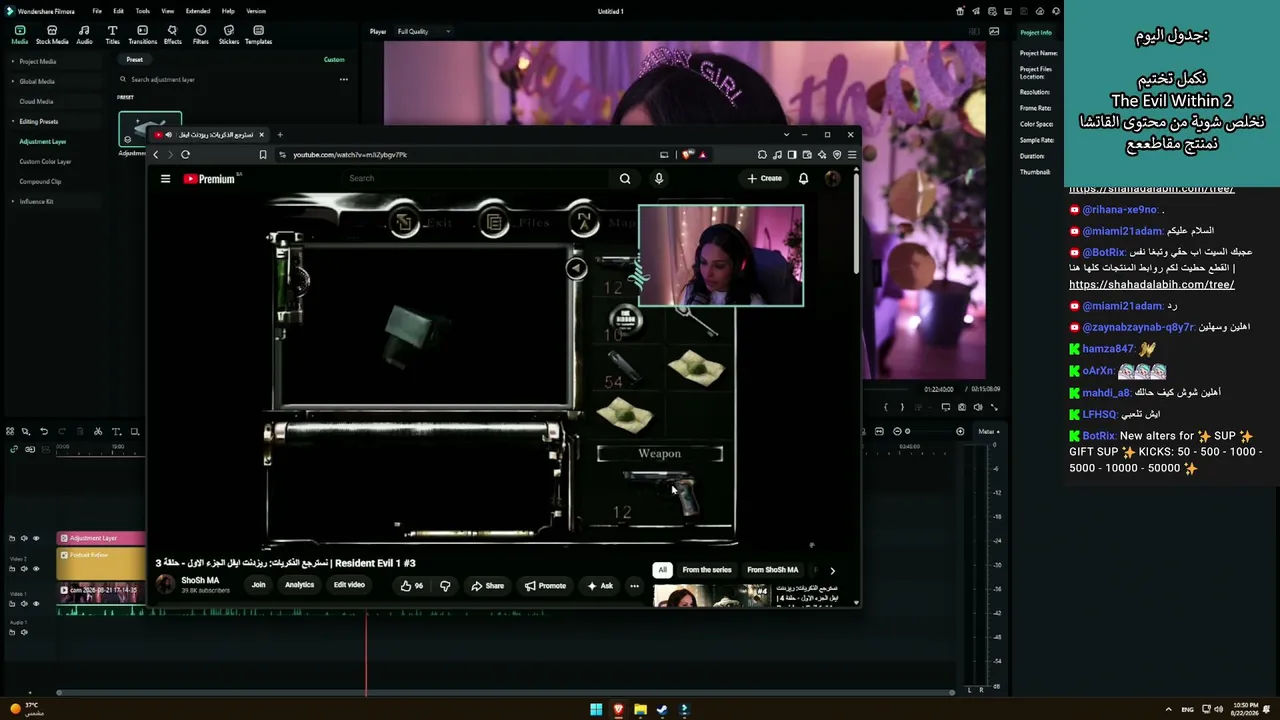This screenshot has width=1280, height=720.
Task: Go back with the browser back arrow
Action: tap(155, 155)
